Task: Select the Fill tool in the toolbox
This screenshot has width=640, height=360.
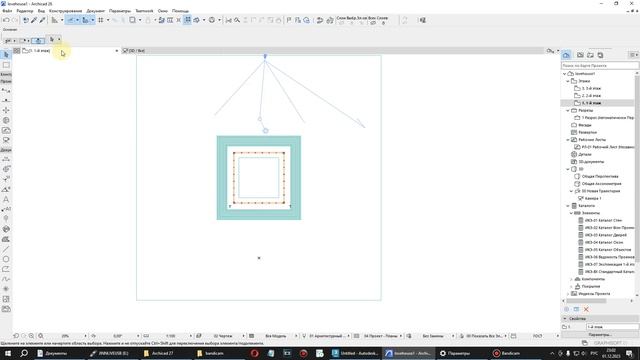Action: pos(6,239)
